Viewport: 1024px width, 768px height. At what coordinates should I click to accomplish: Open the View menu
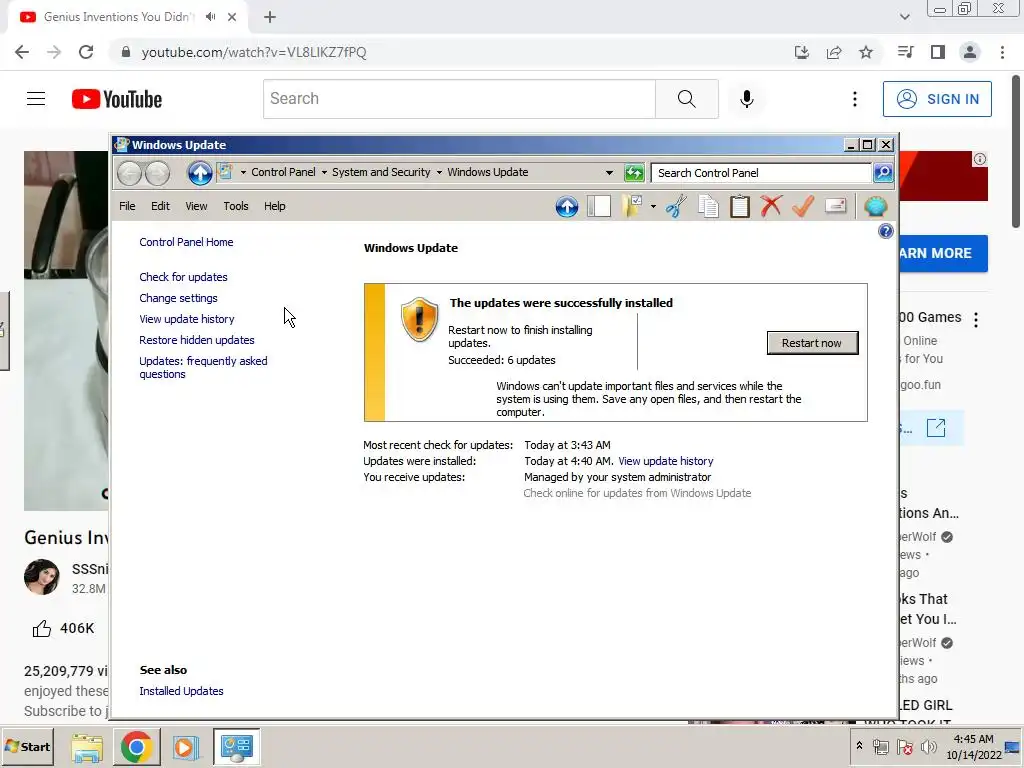(x=196, y=206)
